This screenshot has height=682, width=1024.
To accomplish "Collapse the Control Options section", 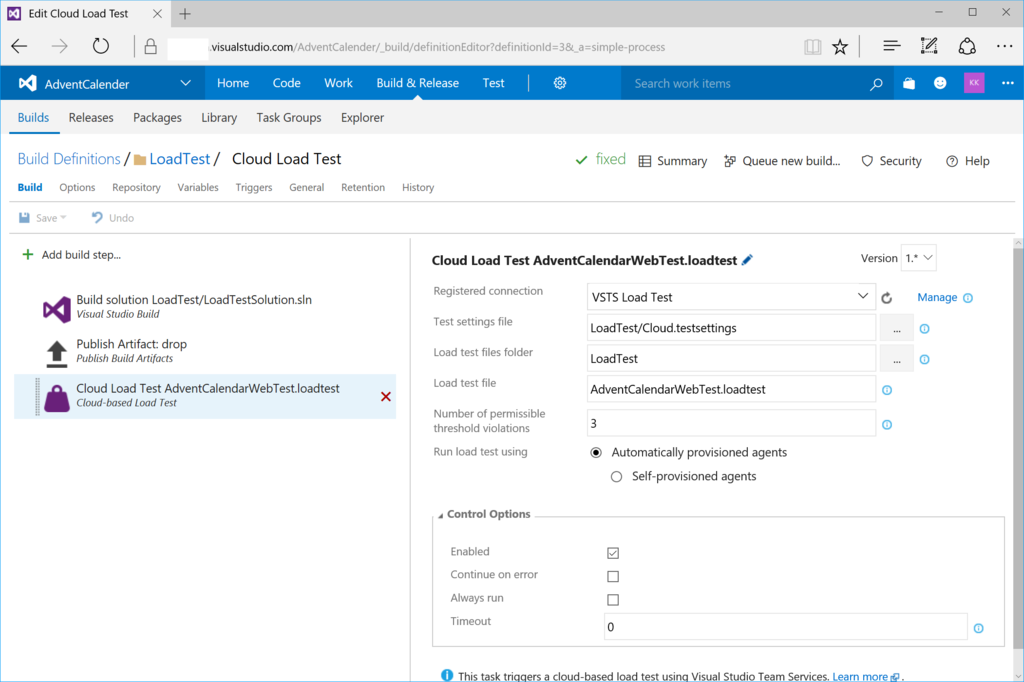I will (x=441, y=515).
